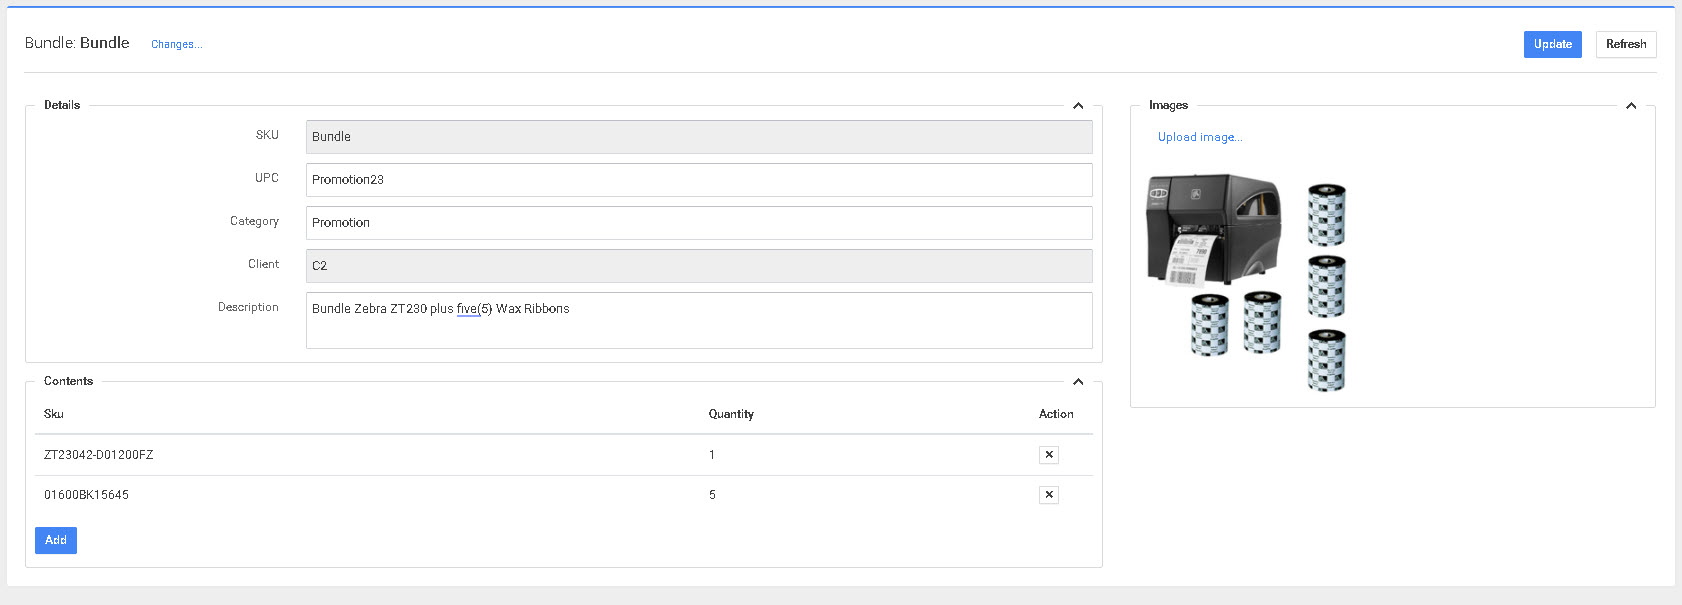1682x605 pixels.
Task: Click the Client field showing C2
Action: pyautogui.click(x=698, y=266)
